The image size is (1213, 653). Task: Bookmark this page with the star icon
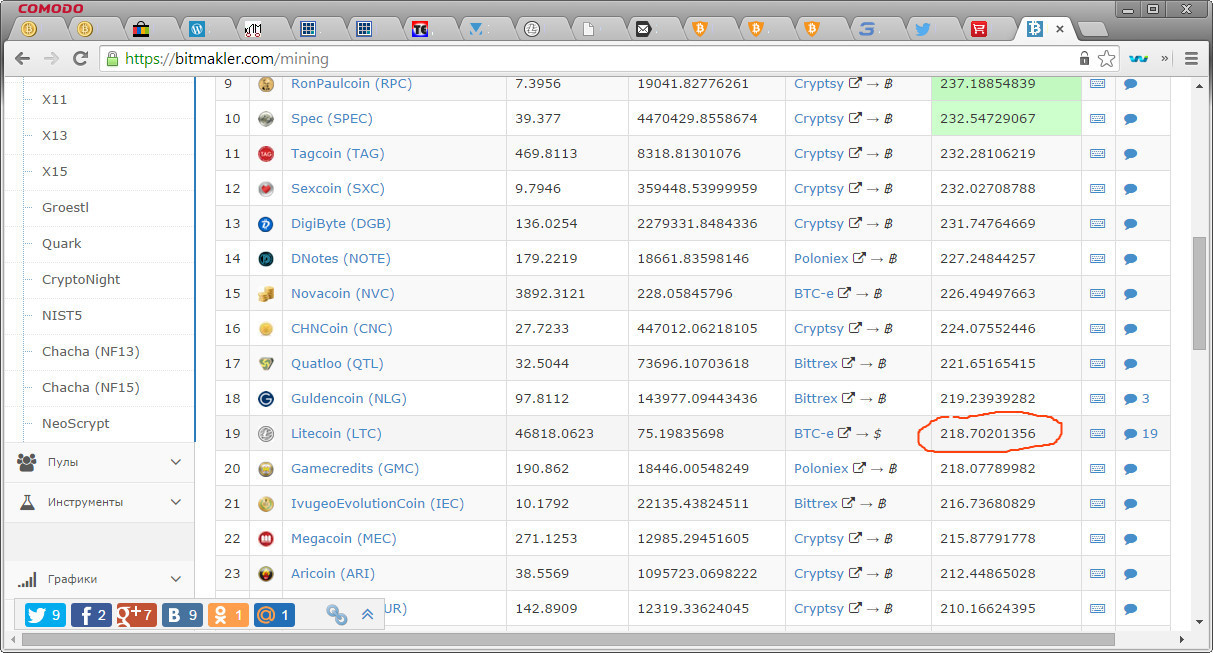[1106, 59]
